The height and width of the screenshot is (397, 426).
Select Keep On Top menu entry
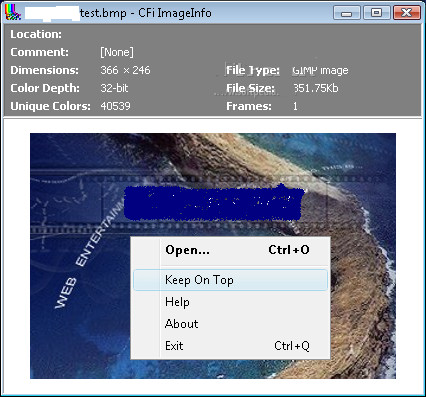(x=230, y=280)
